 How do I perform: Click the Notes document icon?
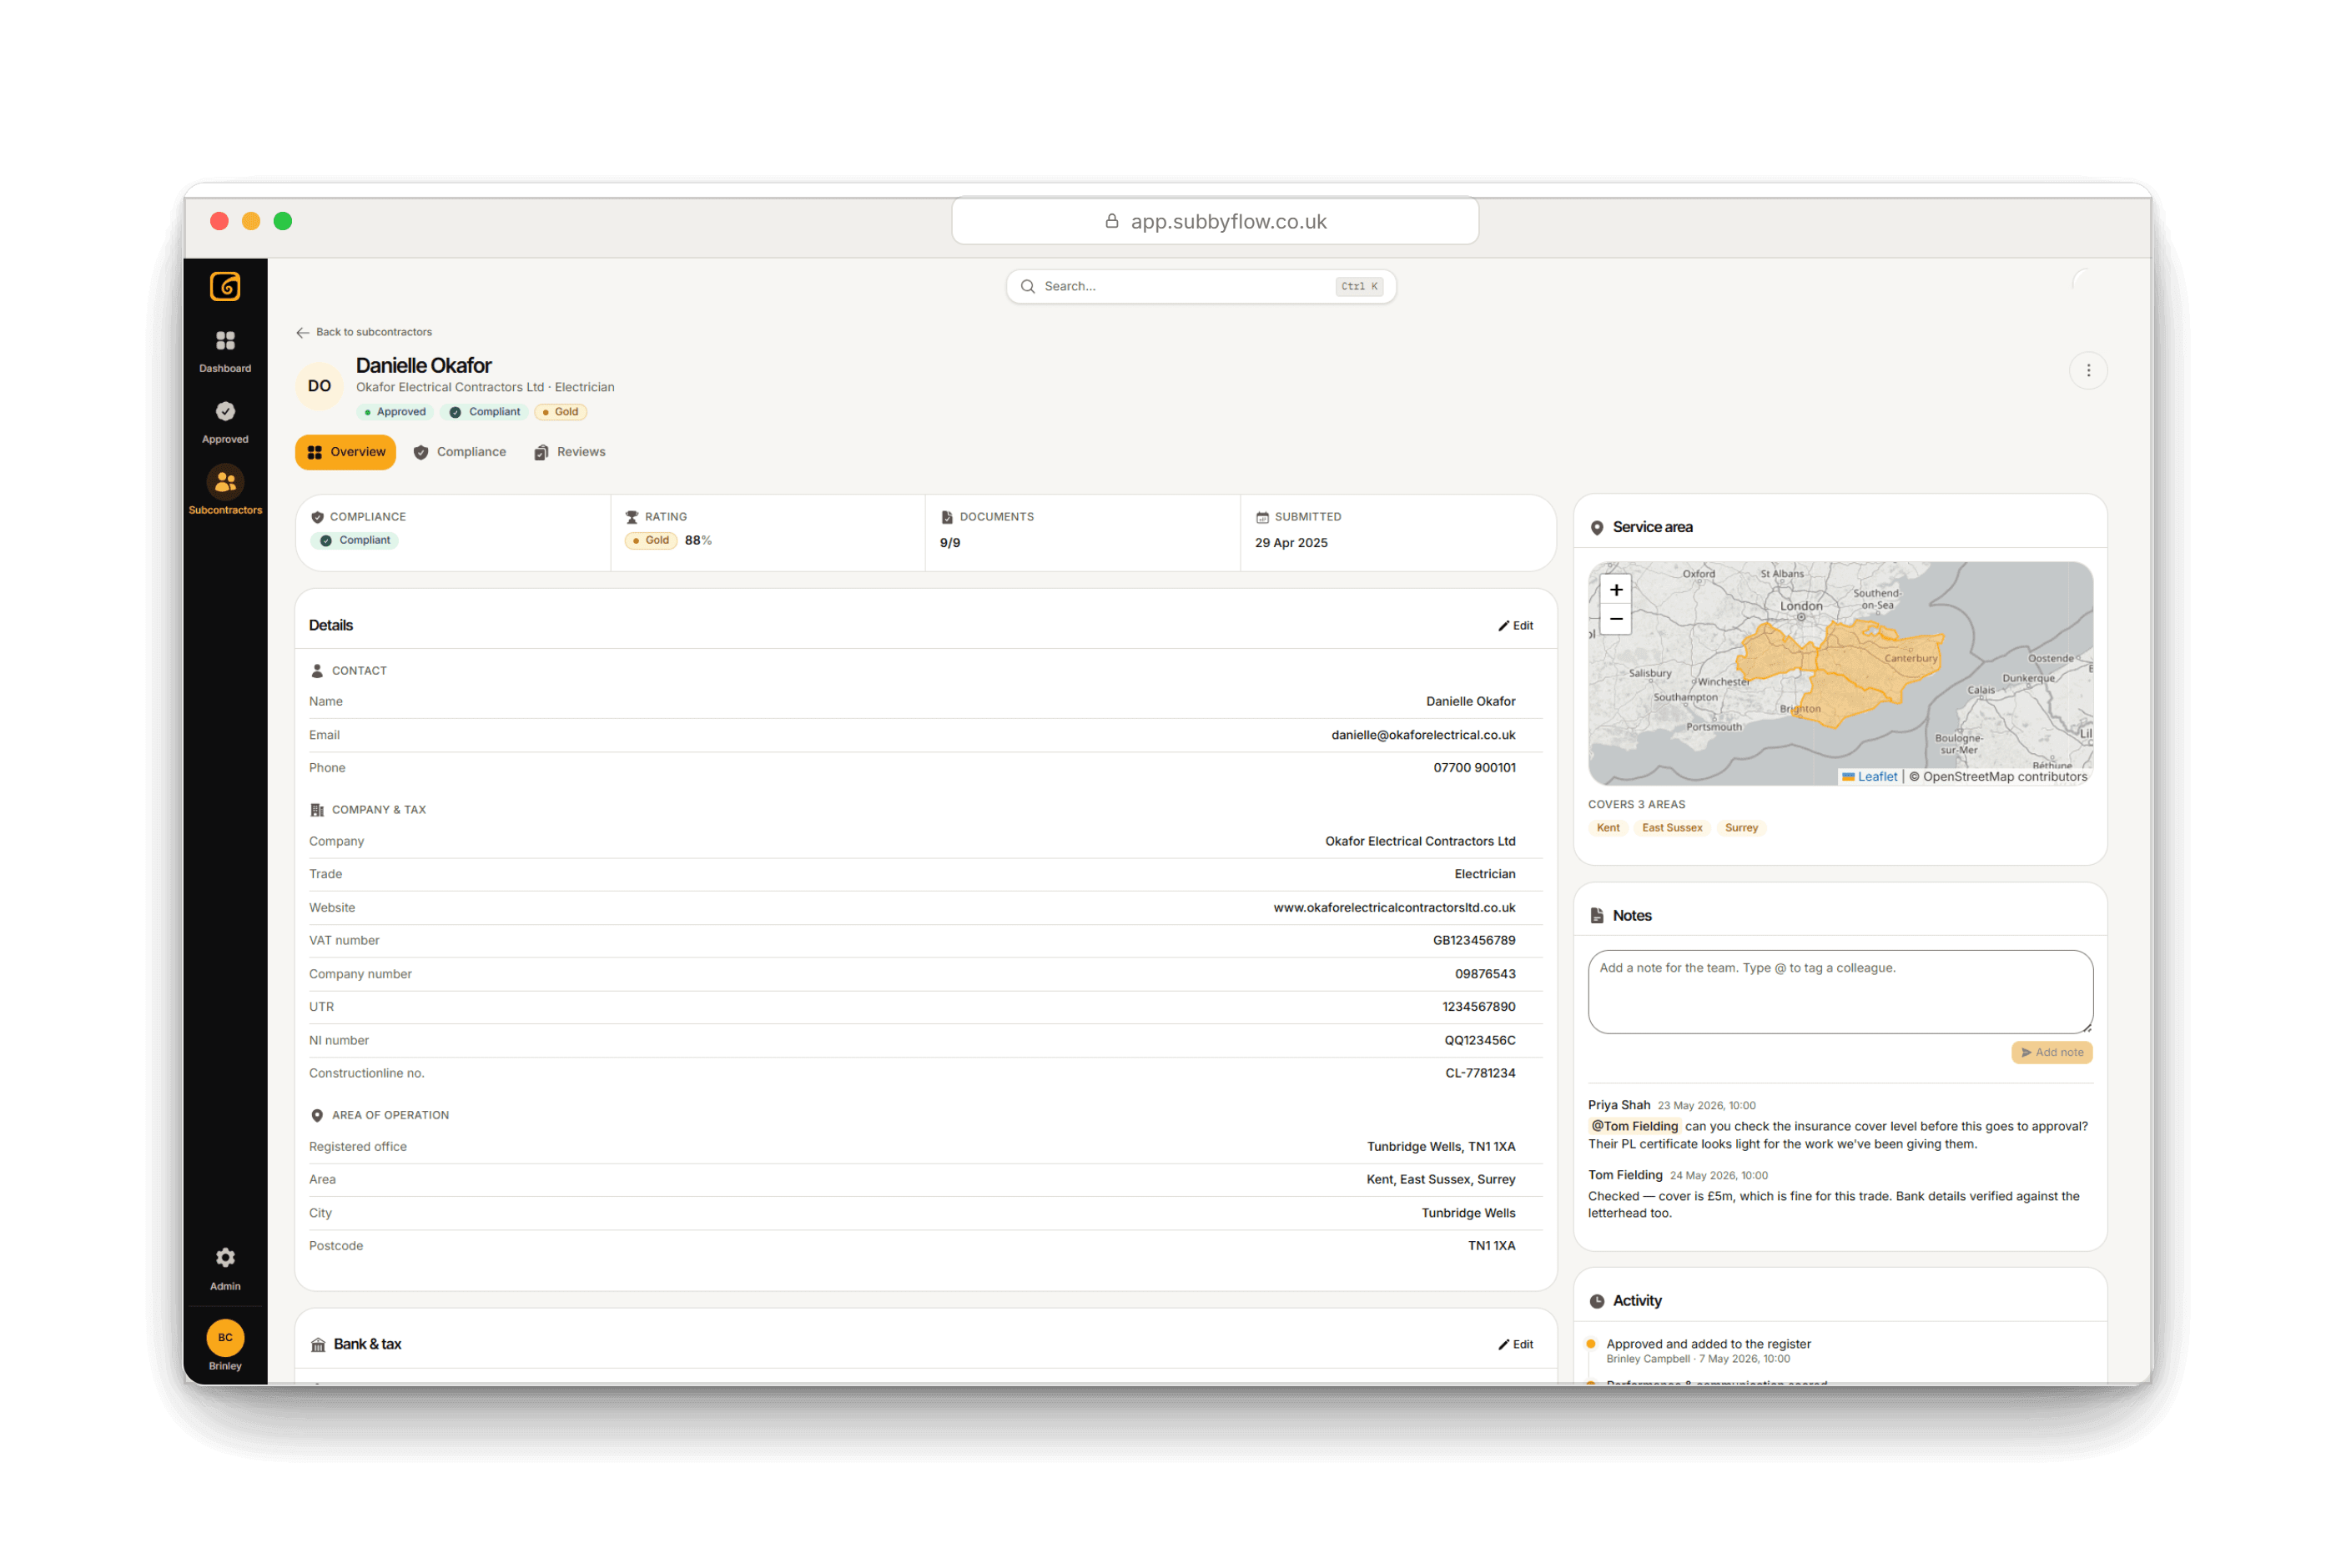(x=1597, y=916)
